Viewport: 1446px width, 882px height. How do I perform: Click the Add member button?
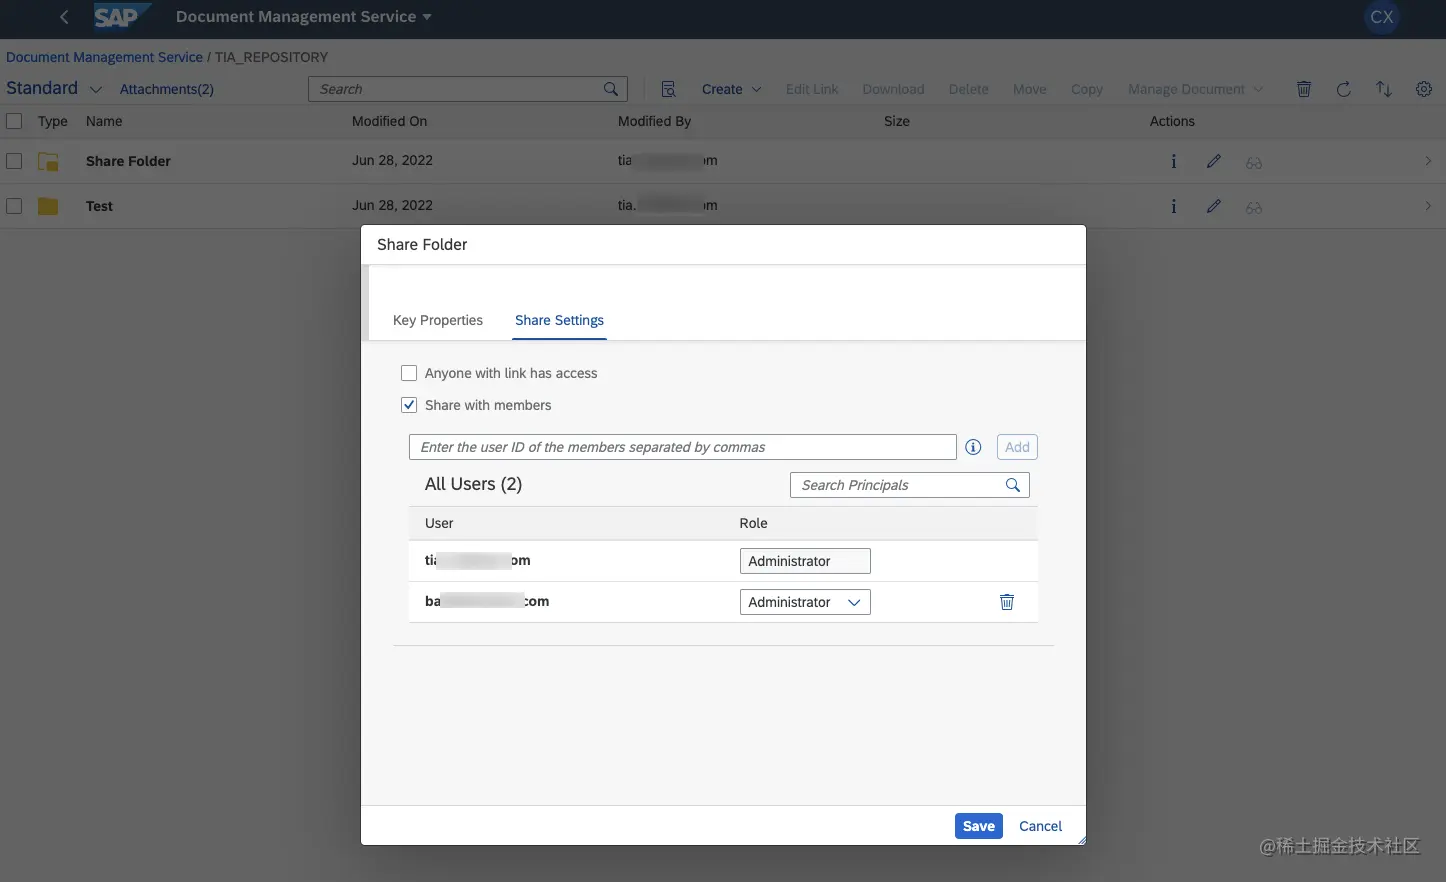point(1017,447)
